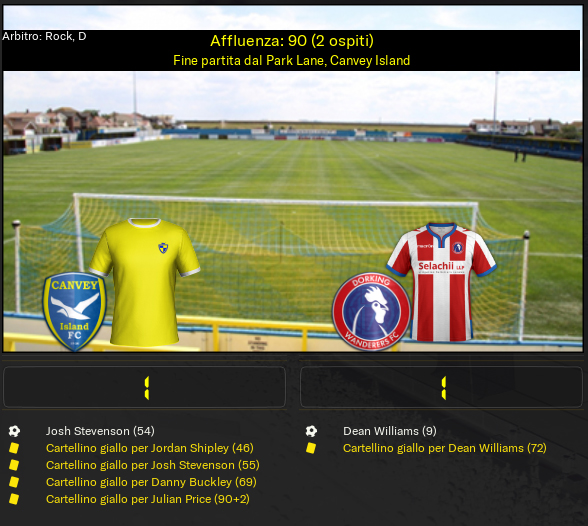Click the yellow card icon for Julian Price
Image resolution: width=588 pixels, height=526 pixels.
14,499
